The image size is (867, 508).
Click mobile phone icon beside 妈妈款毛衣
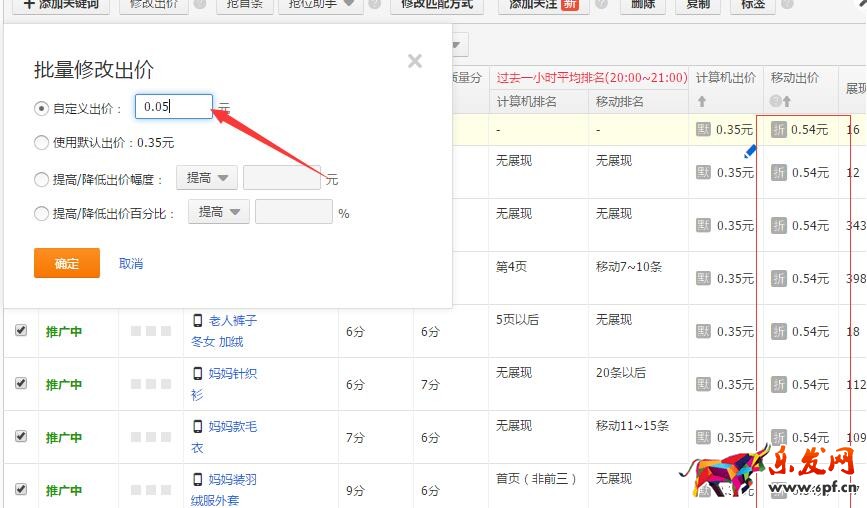198,426
